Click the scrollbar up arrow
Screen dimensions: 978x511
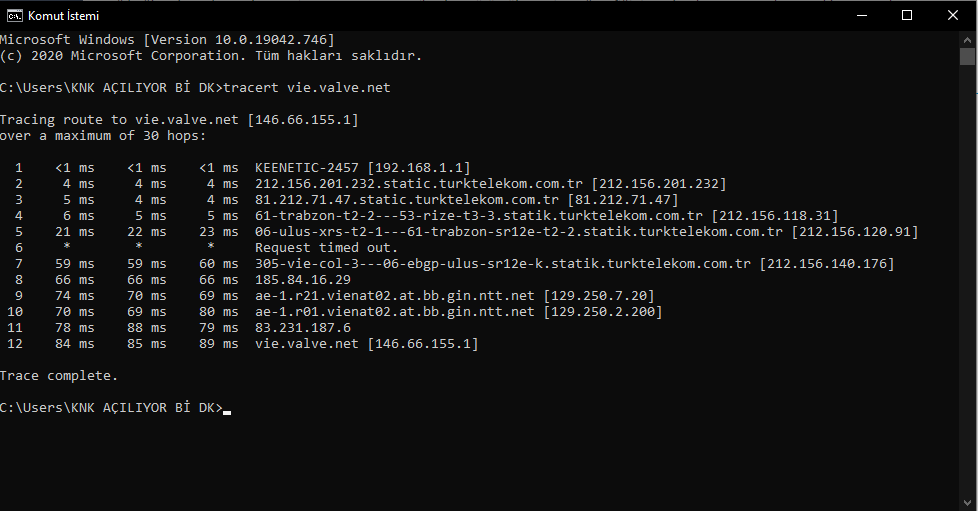[967, 39]
